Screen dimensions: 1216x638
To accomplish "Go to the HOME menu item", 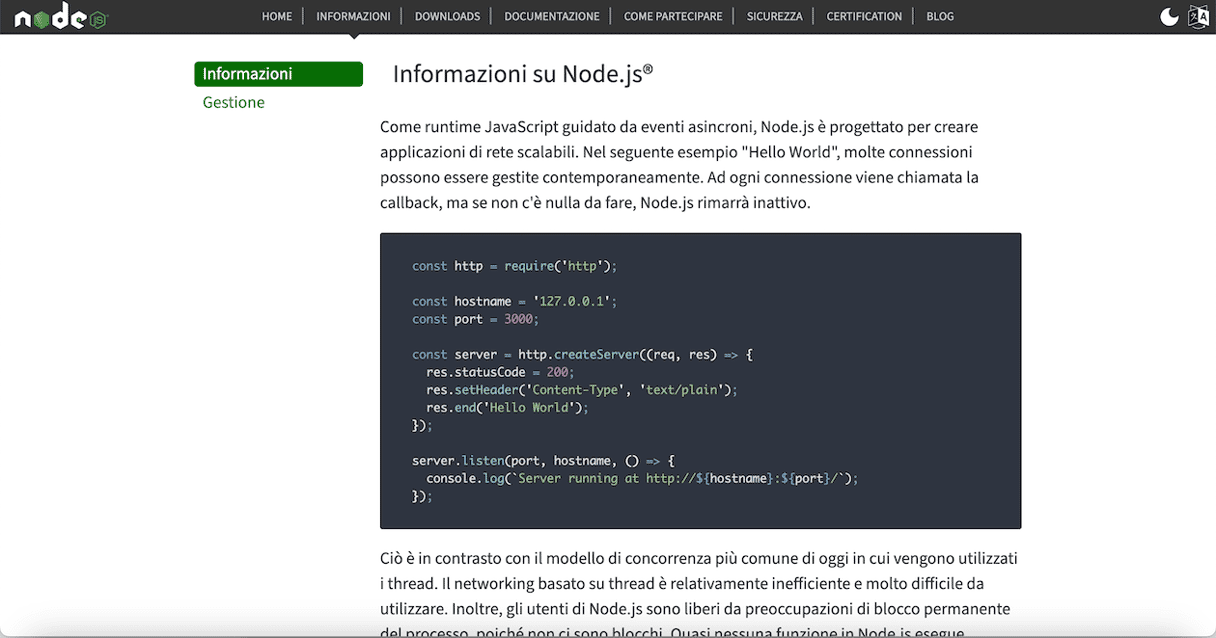I will [x=277, y=16].
